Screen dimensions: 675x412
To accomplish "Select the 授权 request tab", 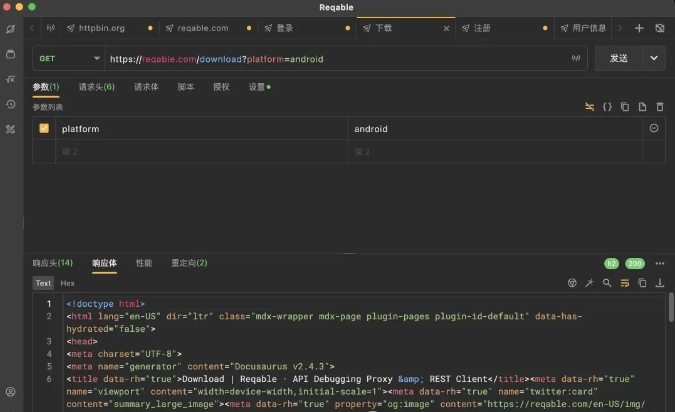I will click(221, 87).
